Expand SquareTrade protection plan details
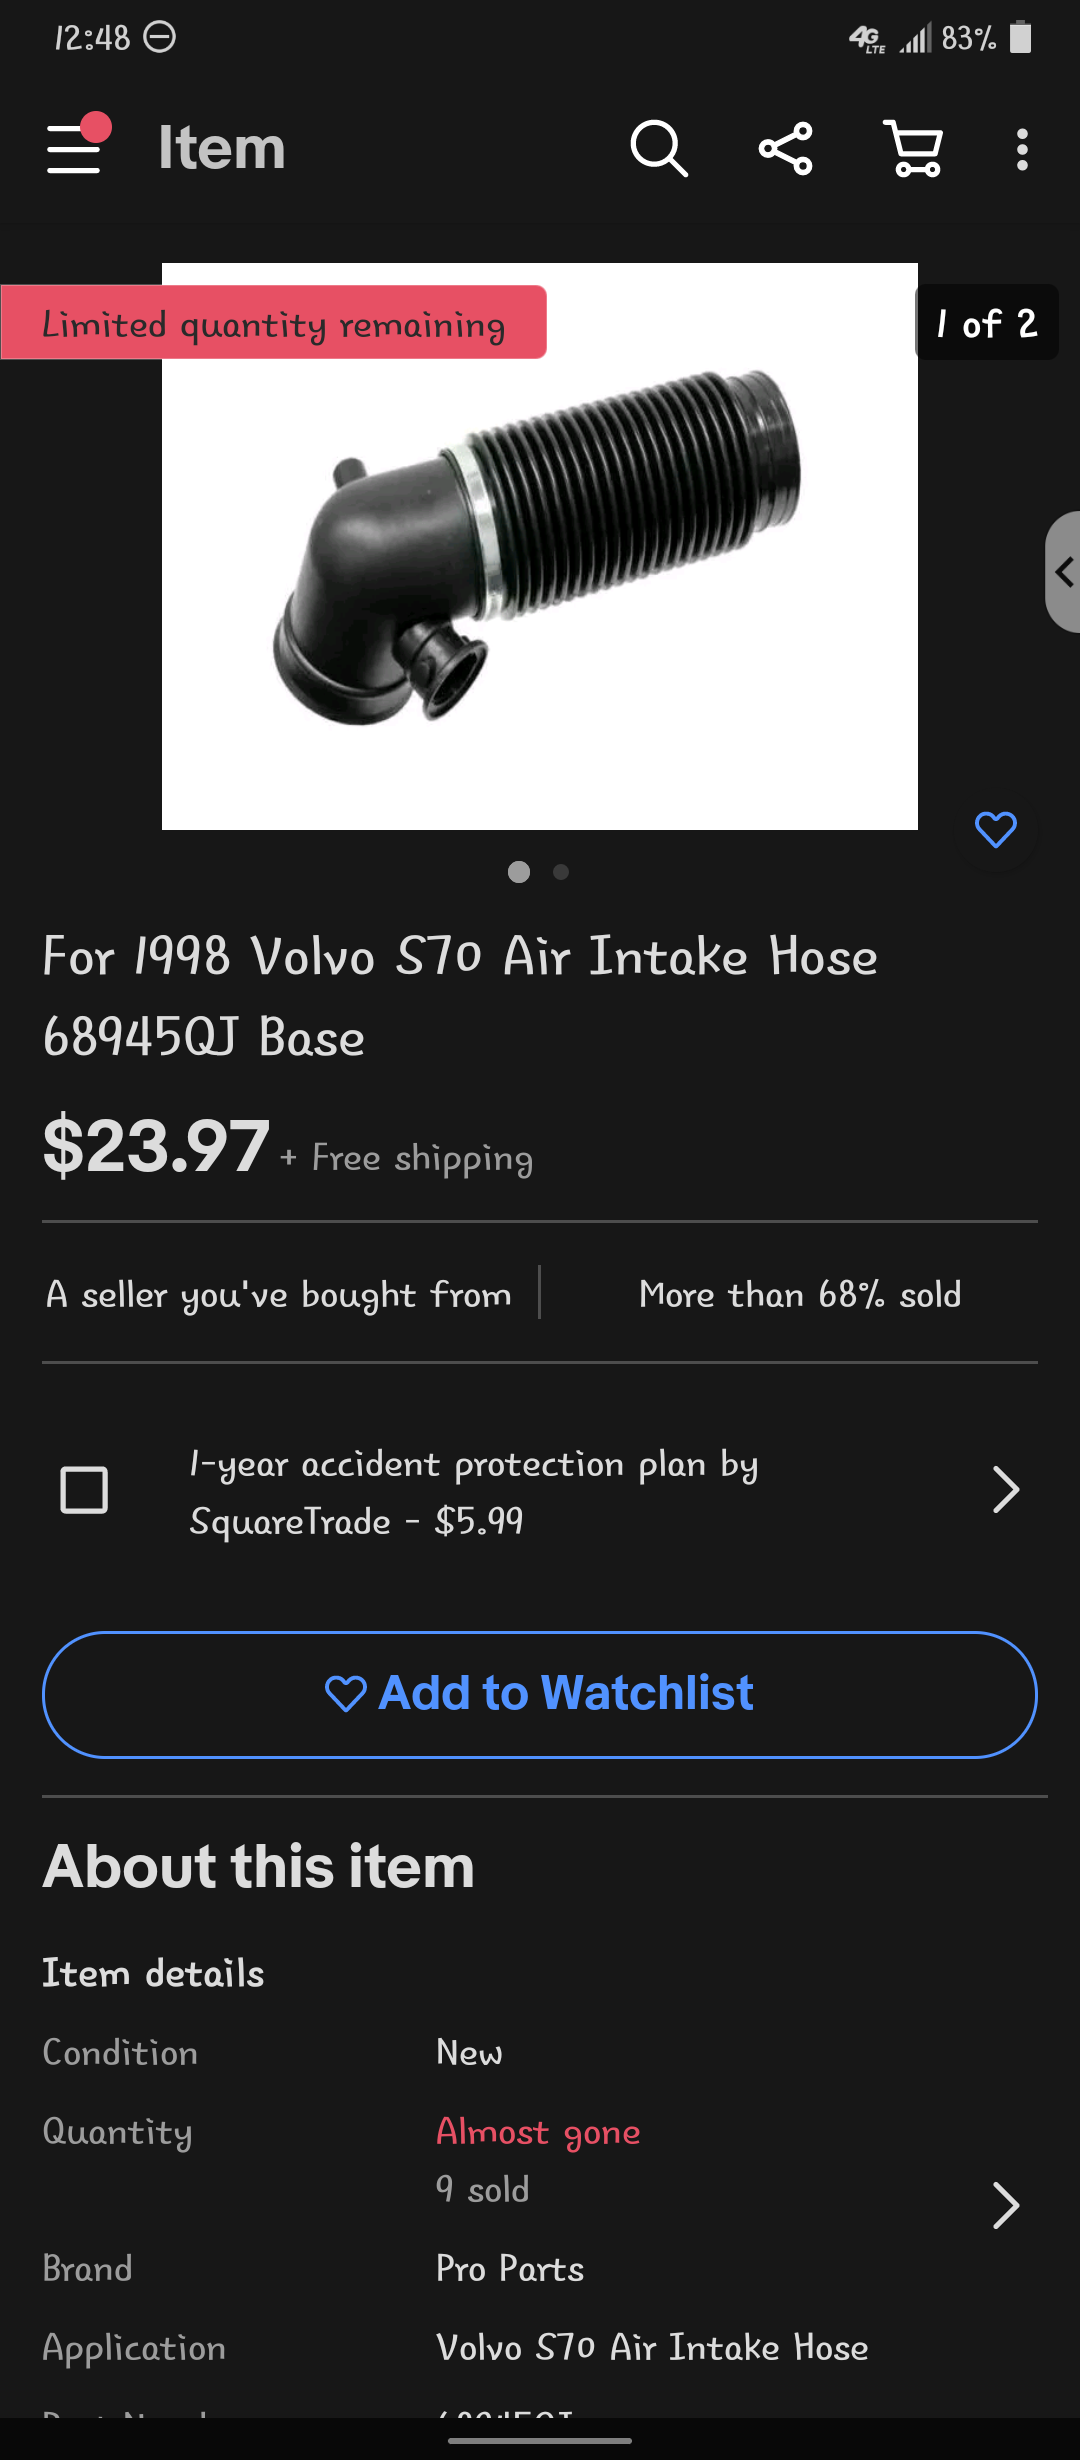Screen dimensions: 1080x2460 point(1005,1490)
